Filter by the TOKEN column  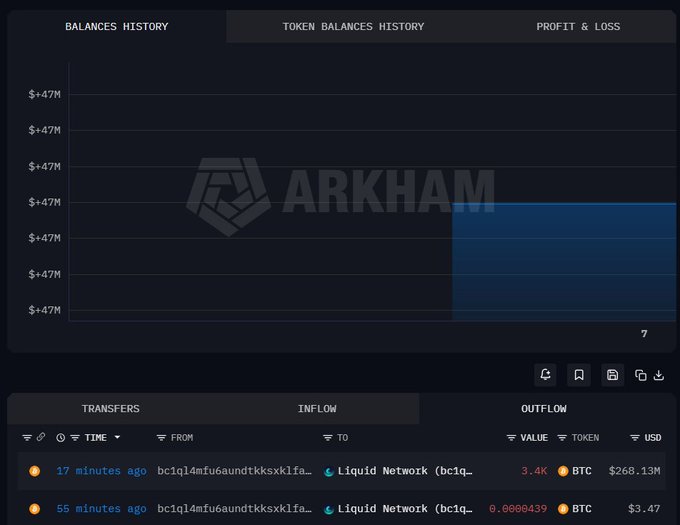point(562,438)
